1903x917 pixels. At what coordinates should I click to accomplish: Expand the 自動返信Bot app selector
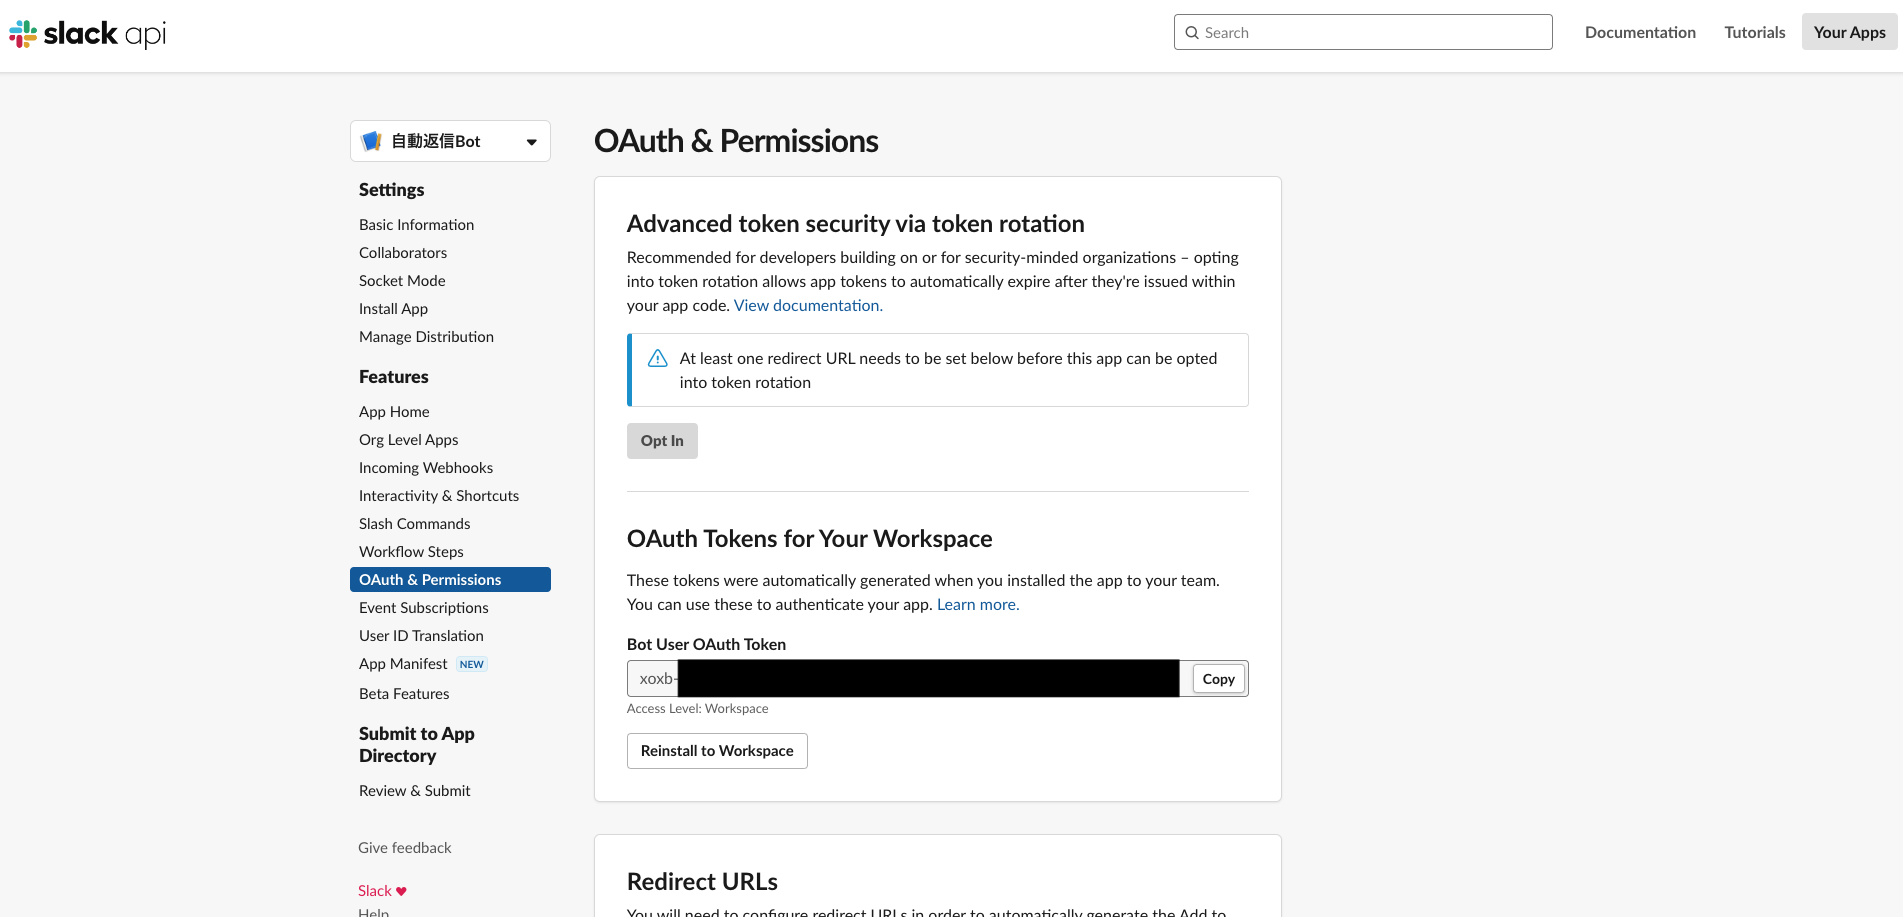(449, 140)
